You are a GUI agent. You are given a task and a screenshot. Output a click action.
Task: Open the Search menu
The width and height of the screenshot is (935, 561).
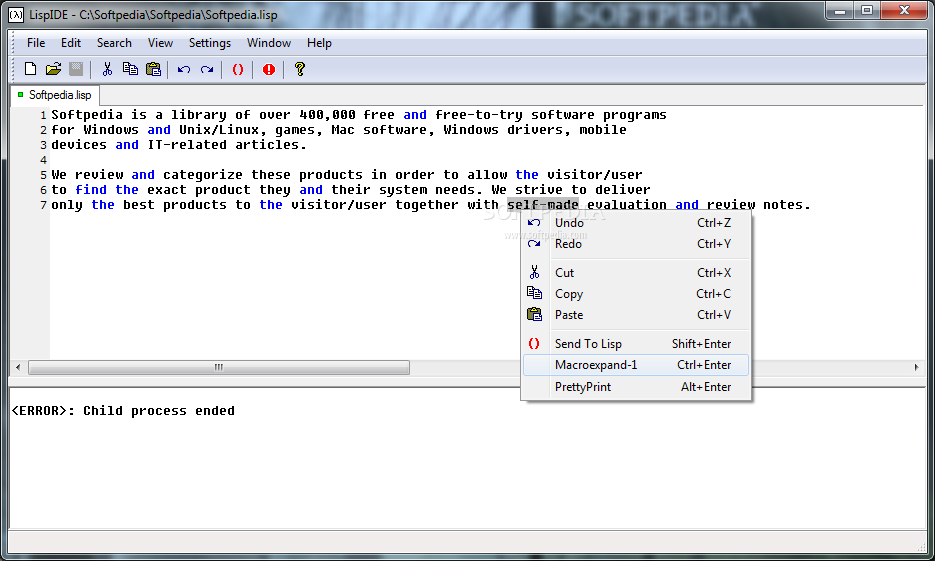point(114,43)
